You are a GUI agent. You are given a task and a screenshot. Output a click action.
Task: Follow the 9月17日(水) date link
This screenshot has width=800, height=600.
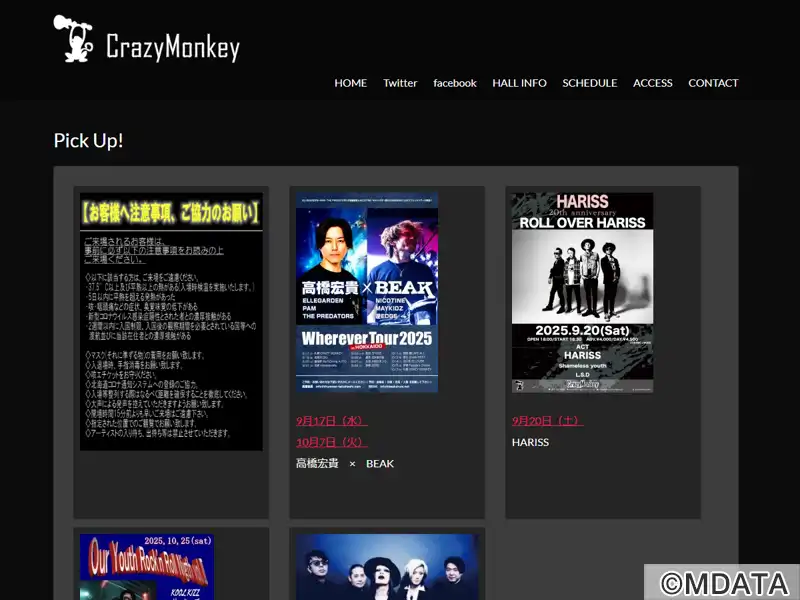point(332,421)
